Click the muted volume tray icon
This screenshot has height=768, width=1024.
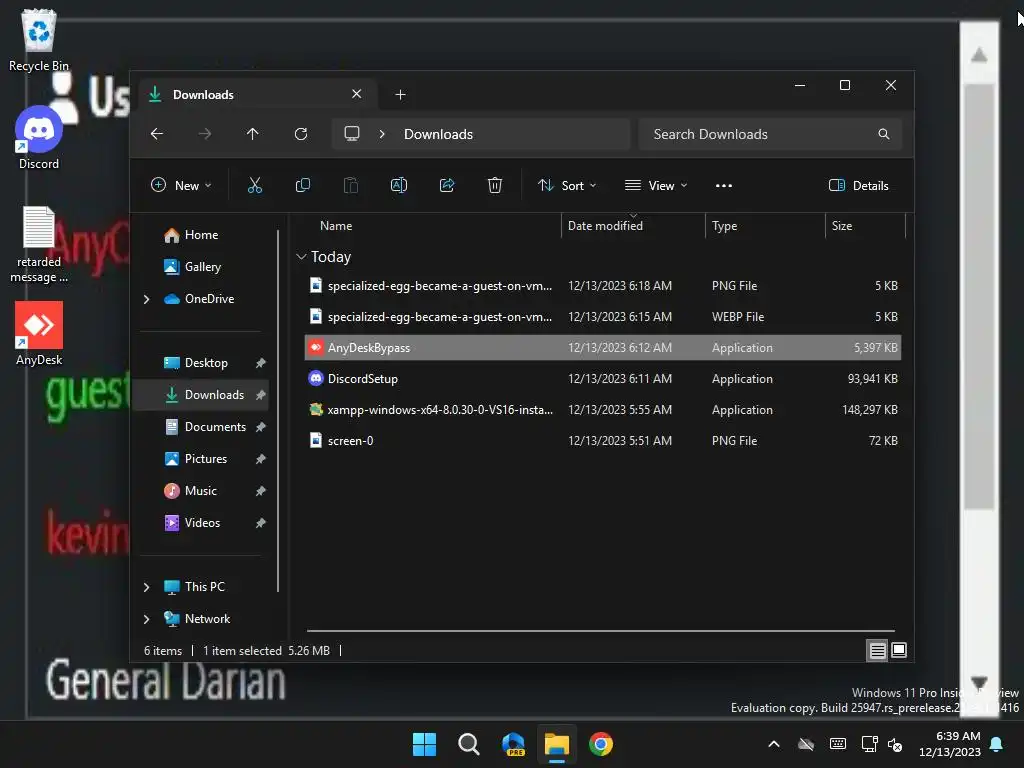tap(895, 744)
